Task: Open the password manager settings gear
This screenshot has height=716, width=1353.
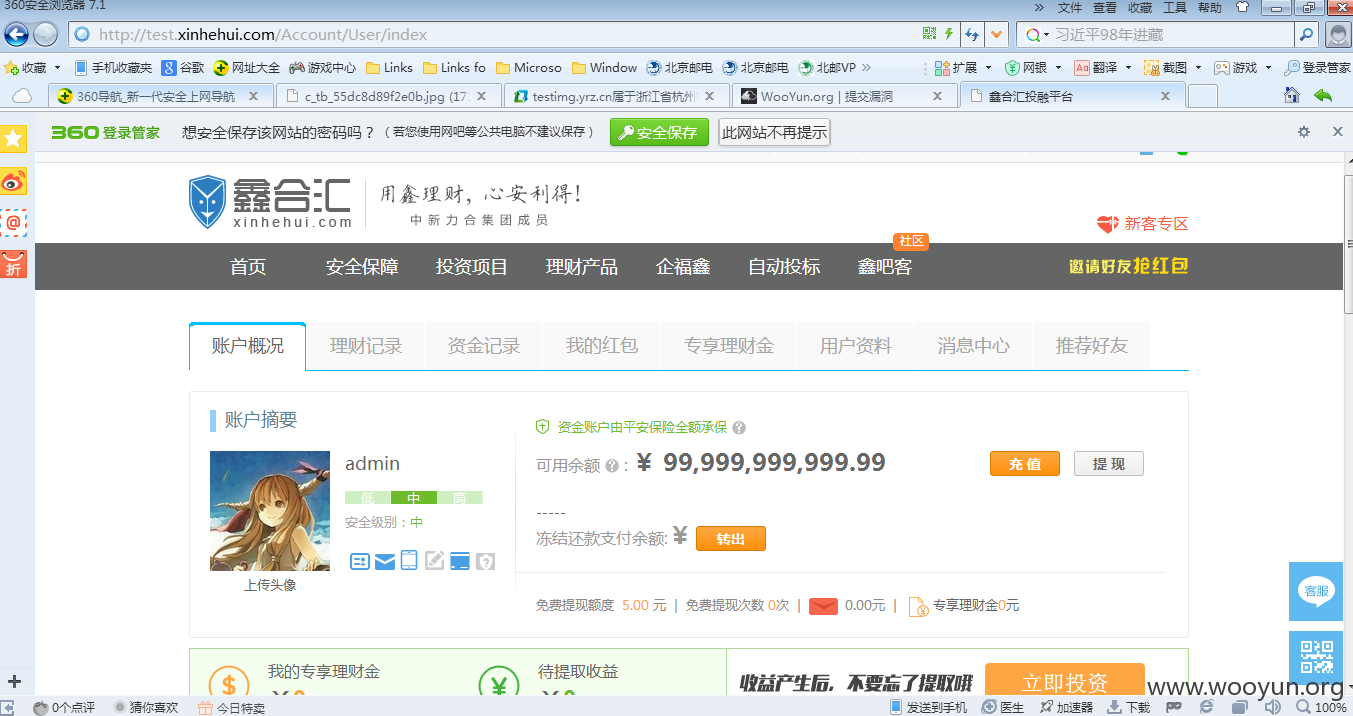Action: coord(1303,132)
